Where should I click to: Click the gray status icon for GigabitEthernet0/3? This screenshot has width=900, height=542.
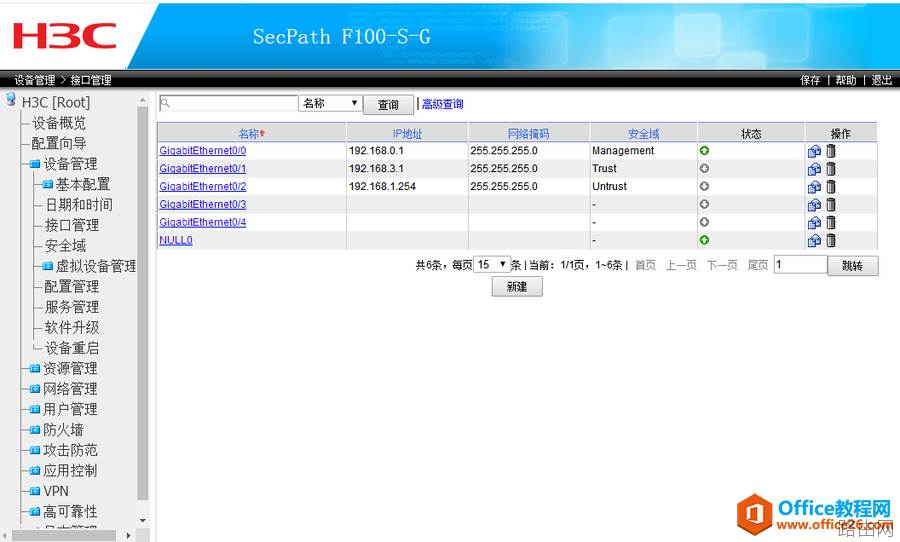point(704,204)
